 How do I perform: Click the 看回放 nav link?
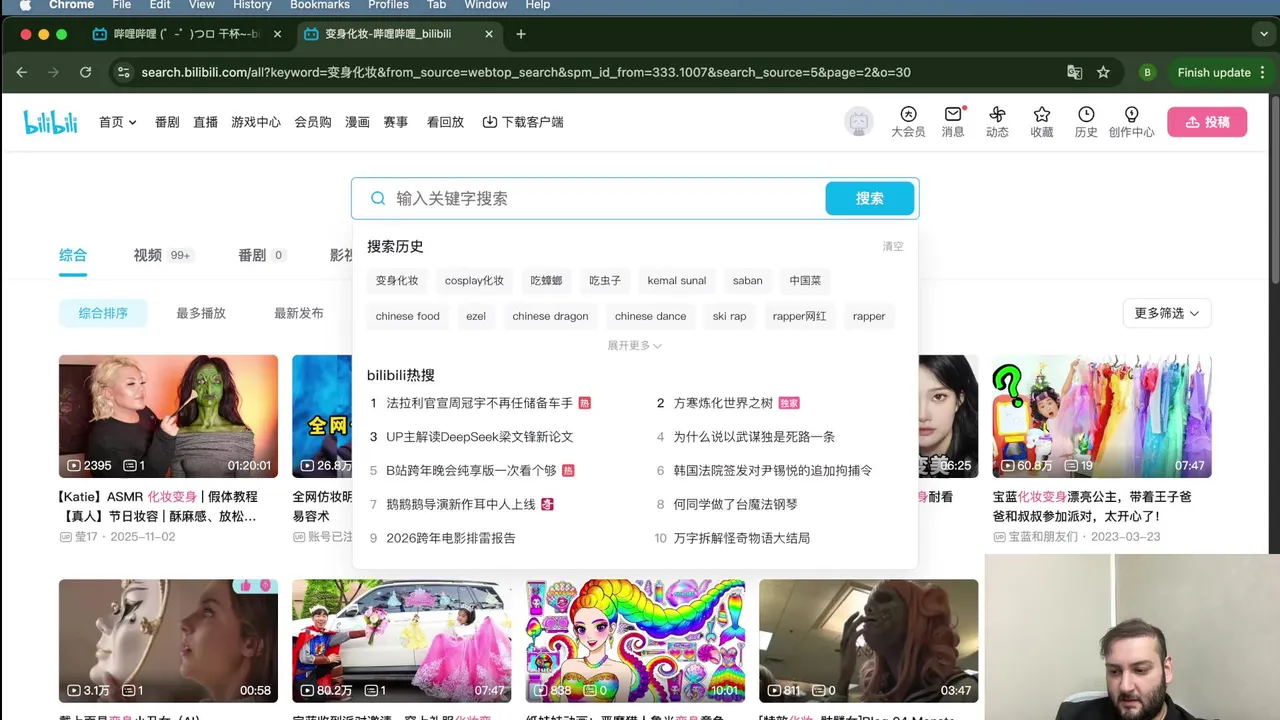click(445, 122)
